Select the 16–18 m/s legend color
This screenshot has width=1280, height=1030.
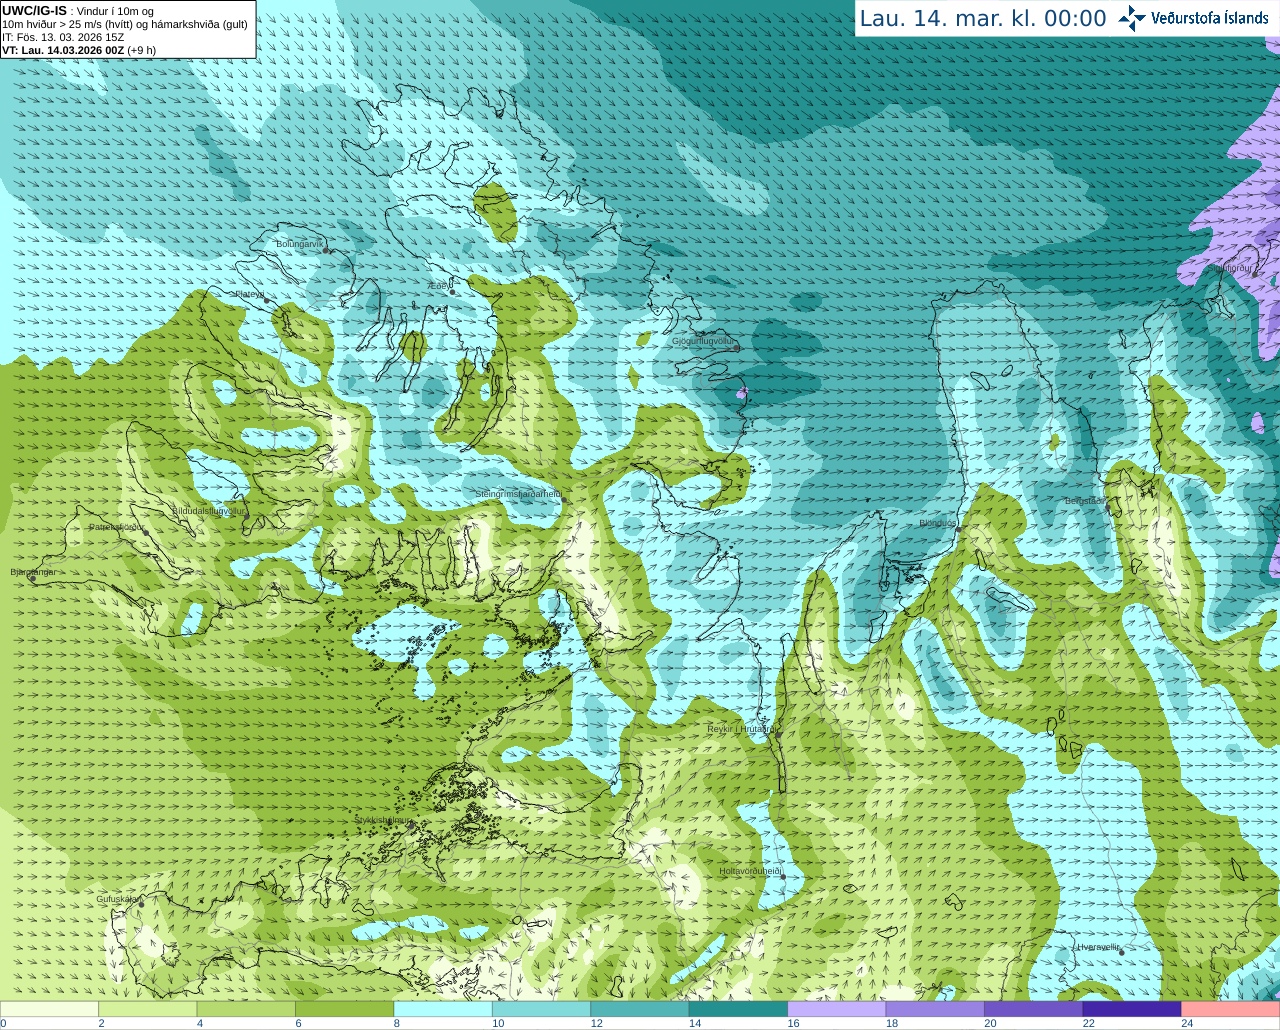[x=837, y=1008]
